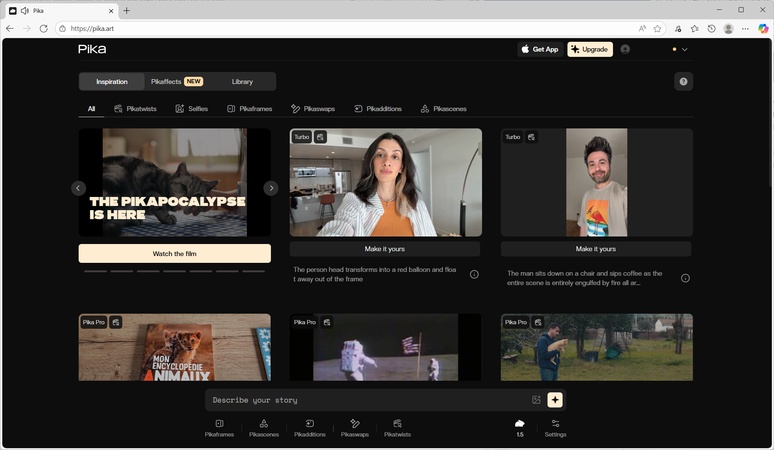Jump to first carousel indicator dash
Viewport: 774px width, 450px height.
[95, 271]
